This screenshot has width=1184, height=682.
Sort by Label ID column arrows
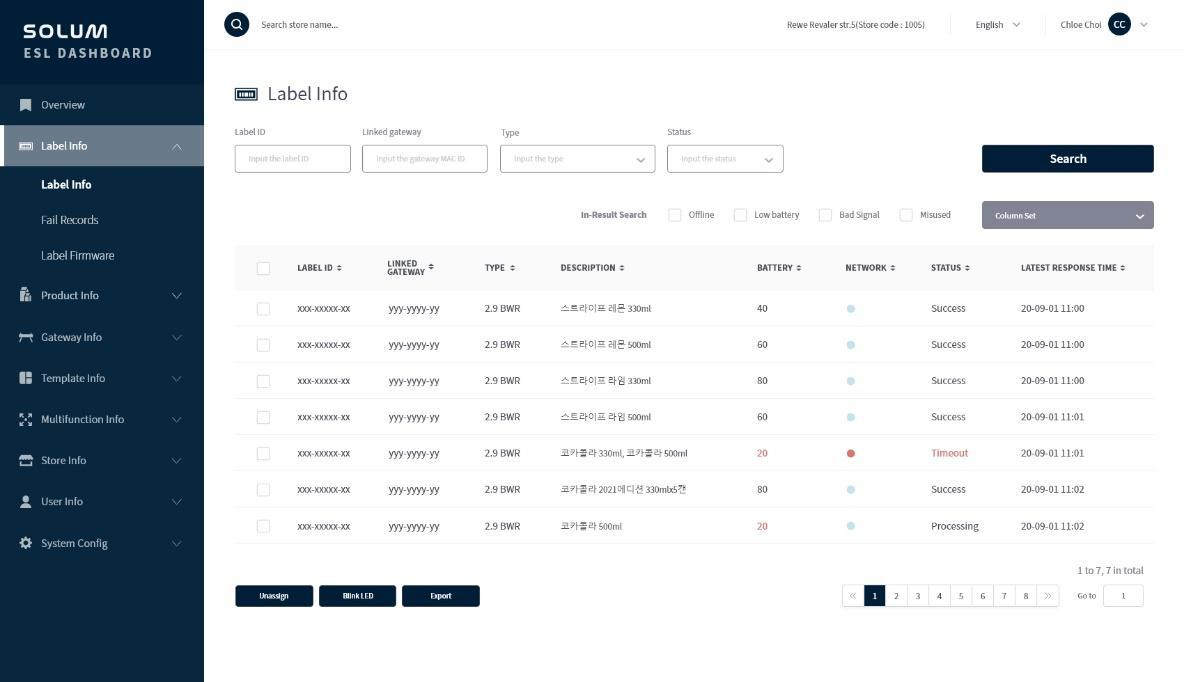[x=339, y=268]
